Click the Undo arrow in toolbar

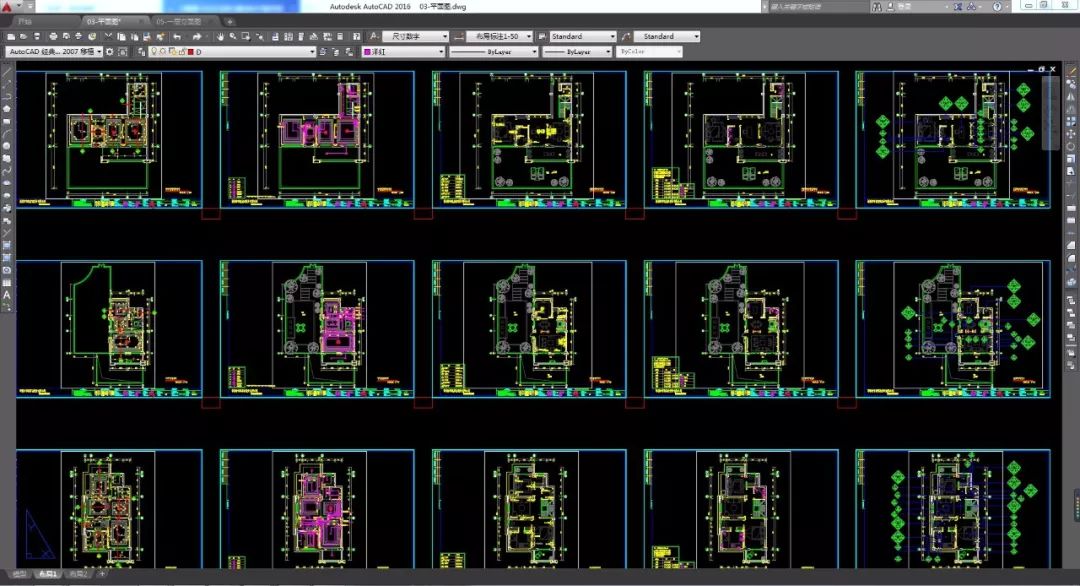coord(177,37)
